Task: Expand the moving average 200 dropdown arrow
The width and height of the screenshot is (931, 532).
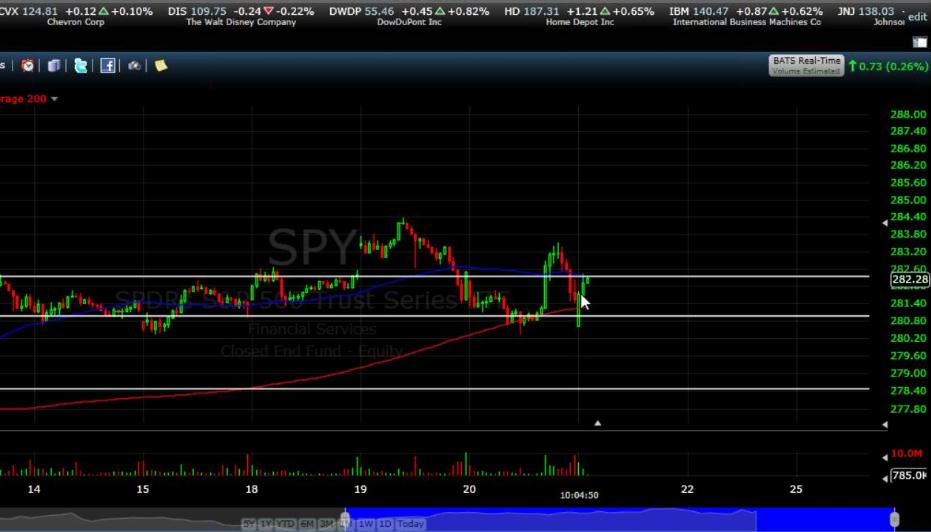Action: pyautogui.click(x=55, y=99)
